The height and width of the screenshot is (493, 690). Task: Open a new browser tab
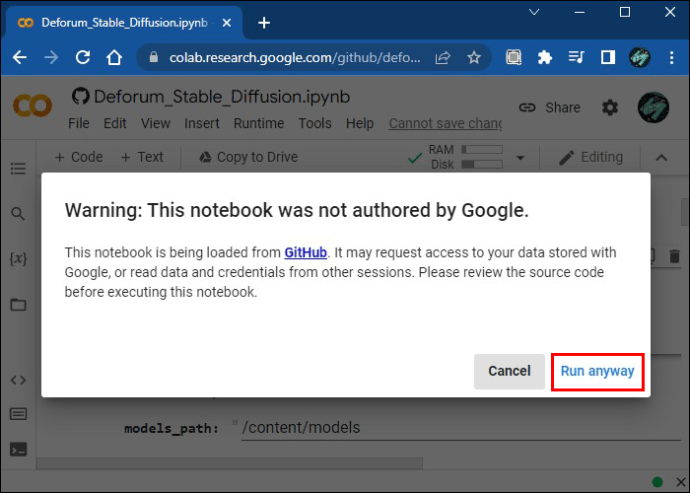(264, 23)
